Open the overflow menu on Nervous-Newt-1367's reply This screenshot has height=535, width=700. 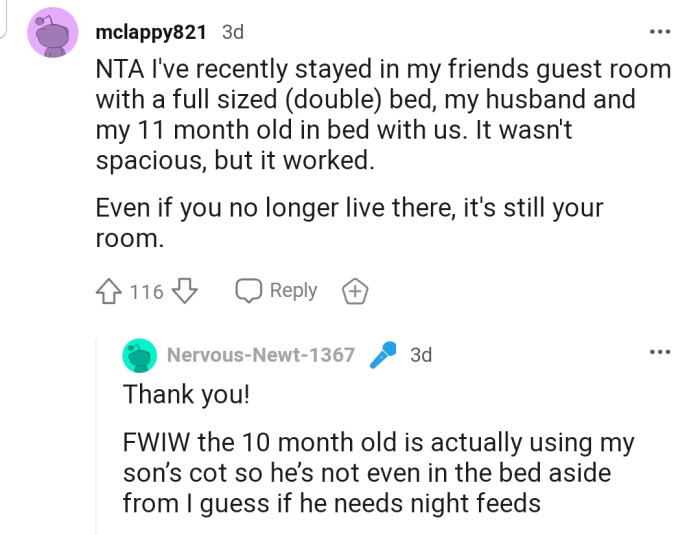click(x=659, y=353)
